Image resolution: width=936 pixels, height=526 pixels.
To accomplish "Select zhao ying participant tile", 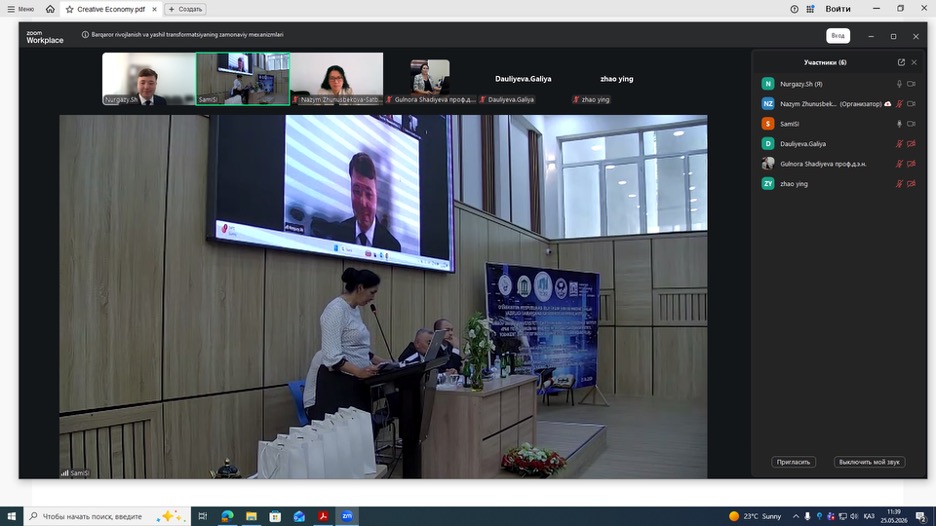I will tap(617, 79).
